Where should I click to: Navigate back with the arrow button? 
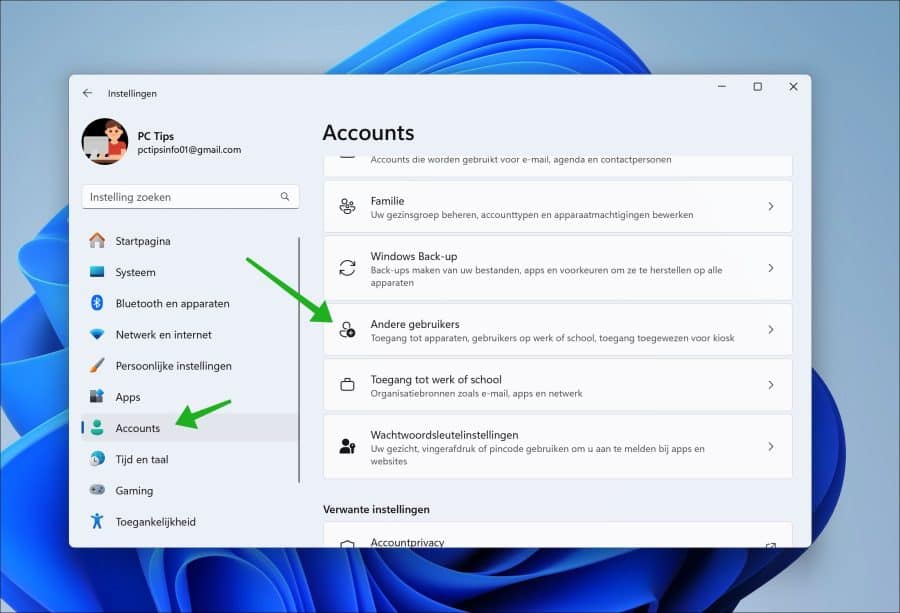(89, 92)
